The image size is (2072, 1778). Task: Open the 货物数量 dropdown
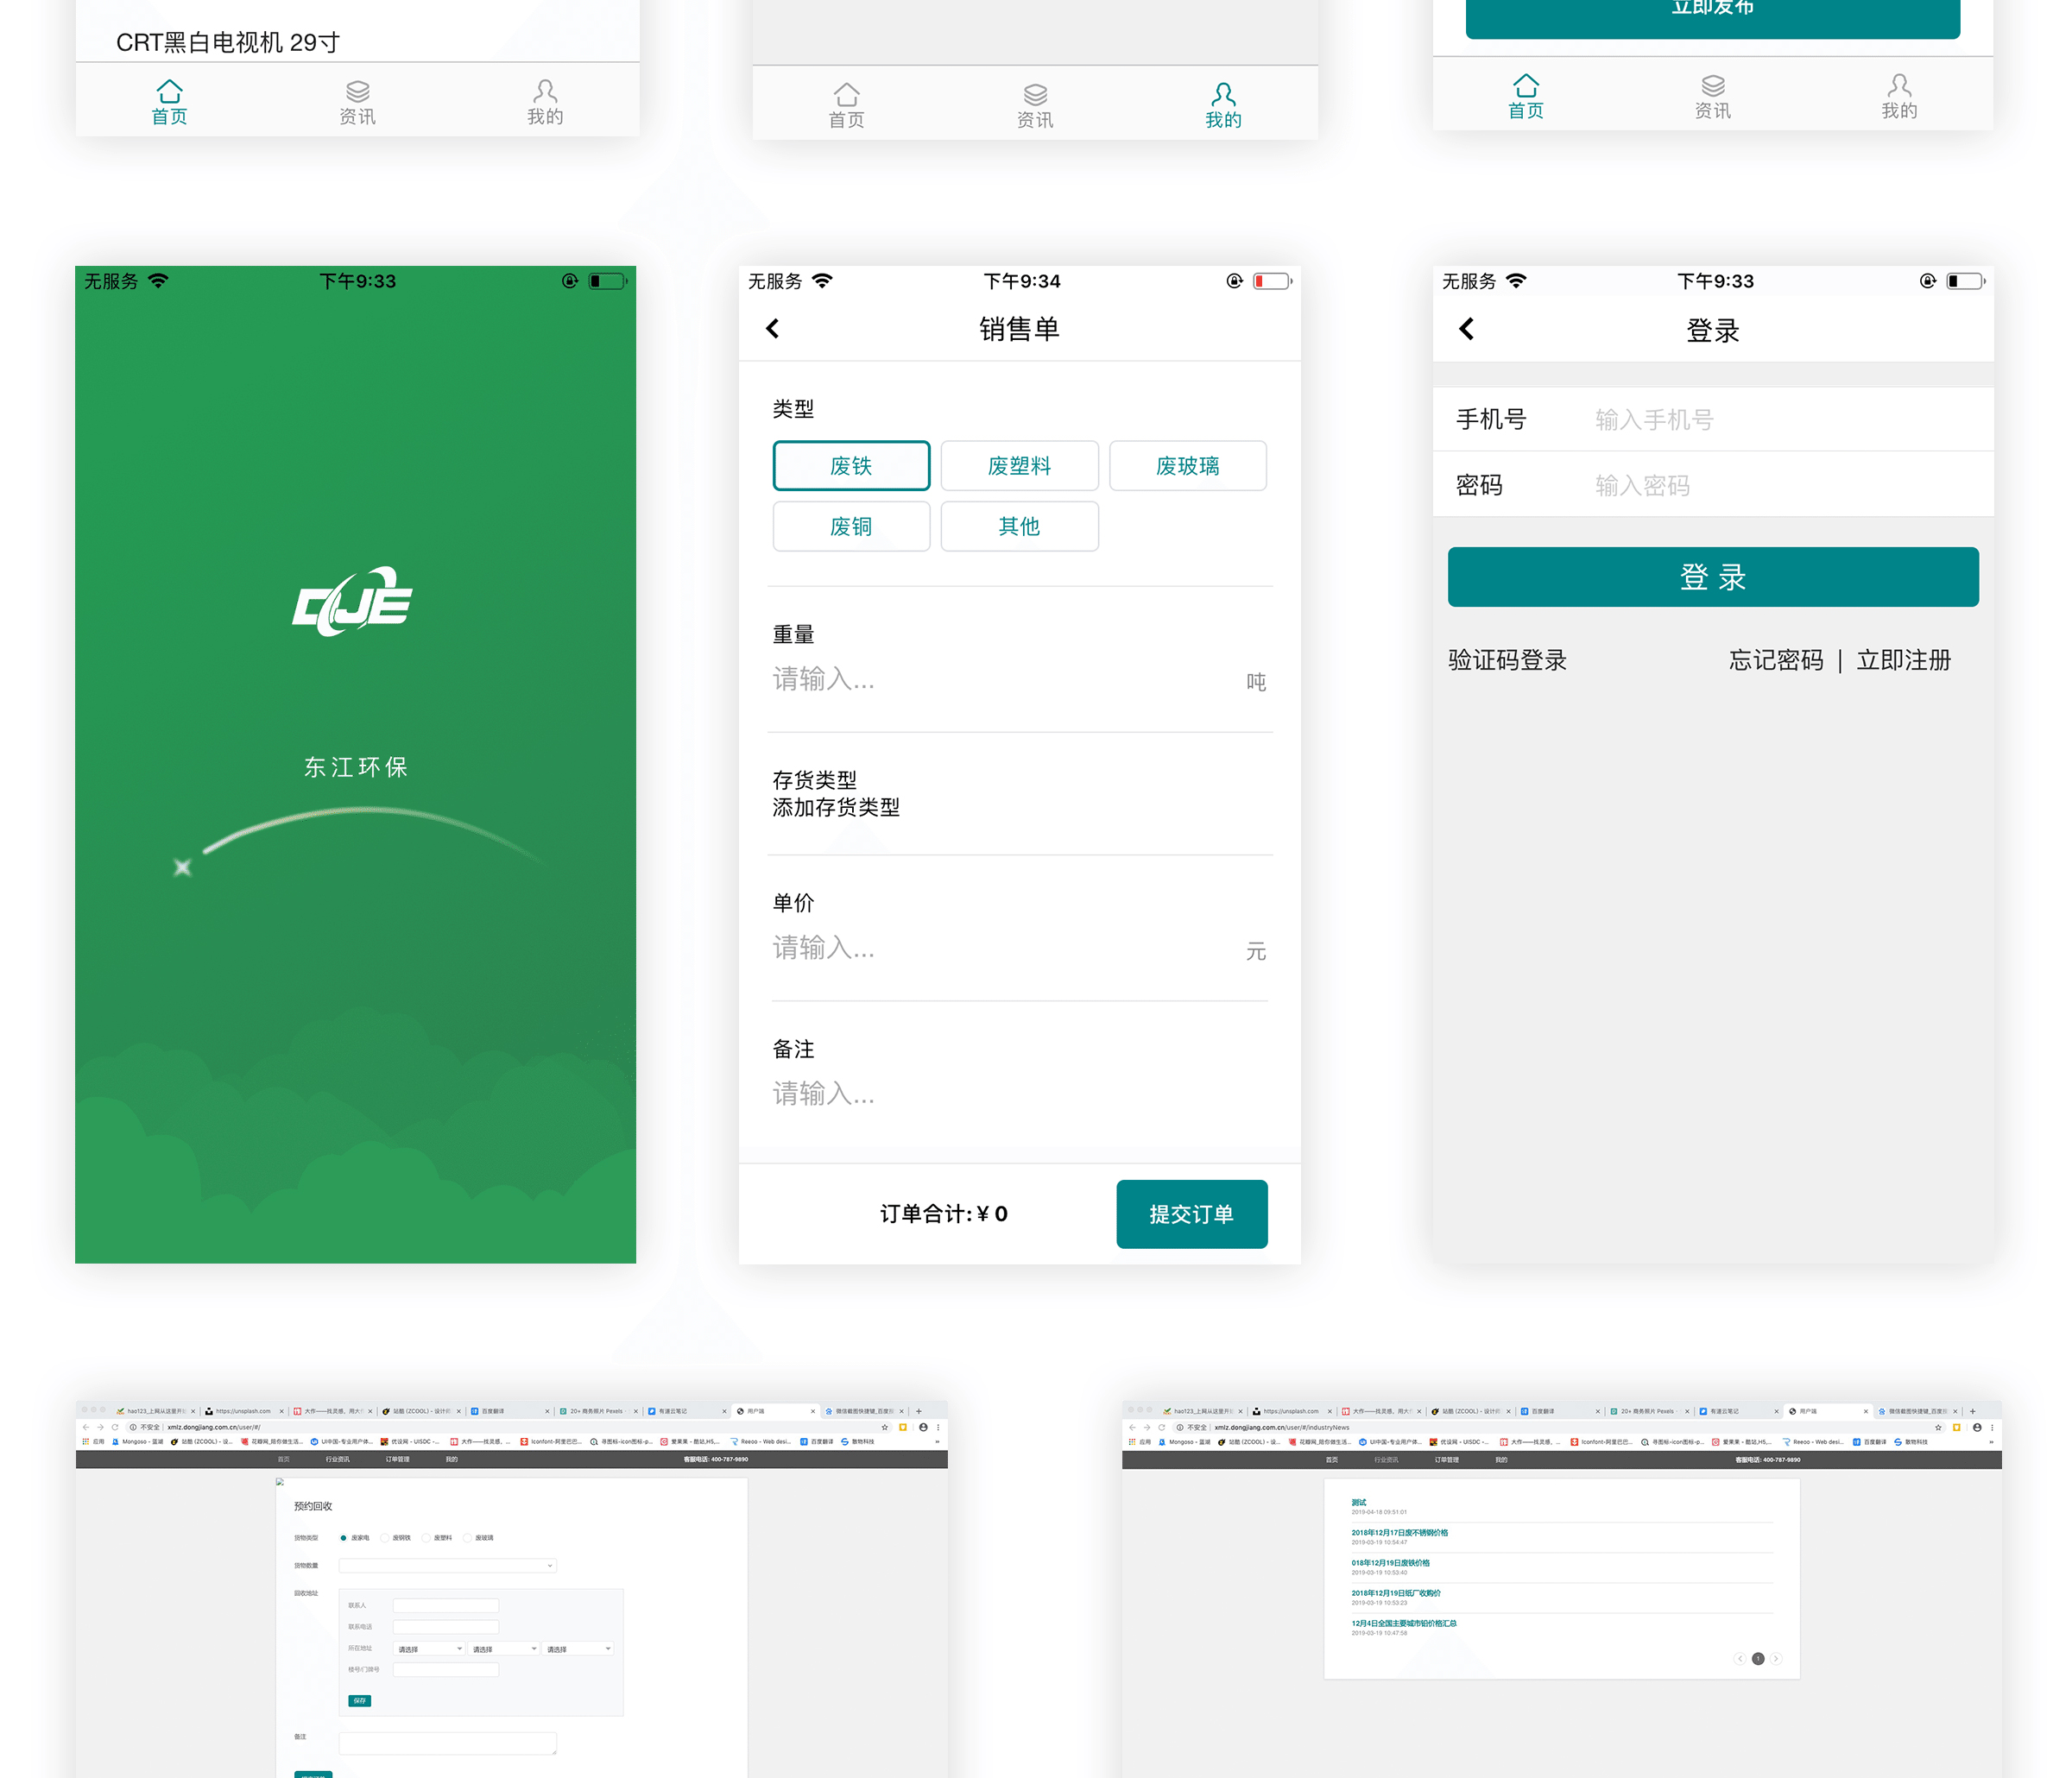tap(448, 1566)
